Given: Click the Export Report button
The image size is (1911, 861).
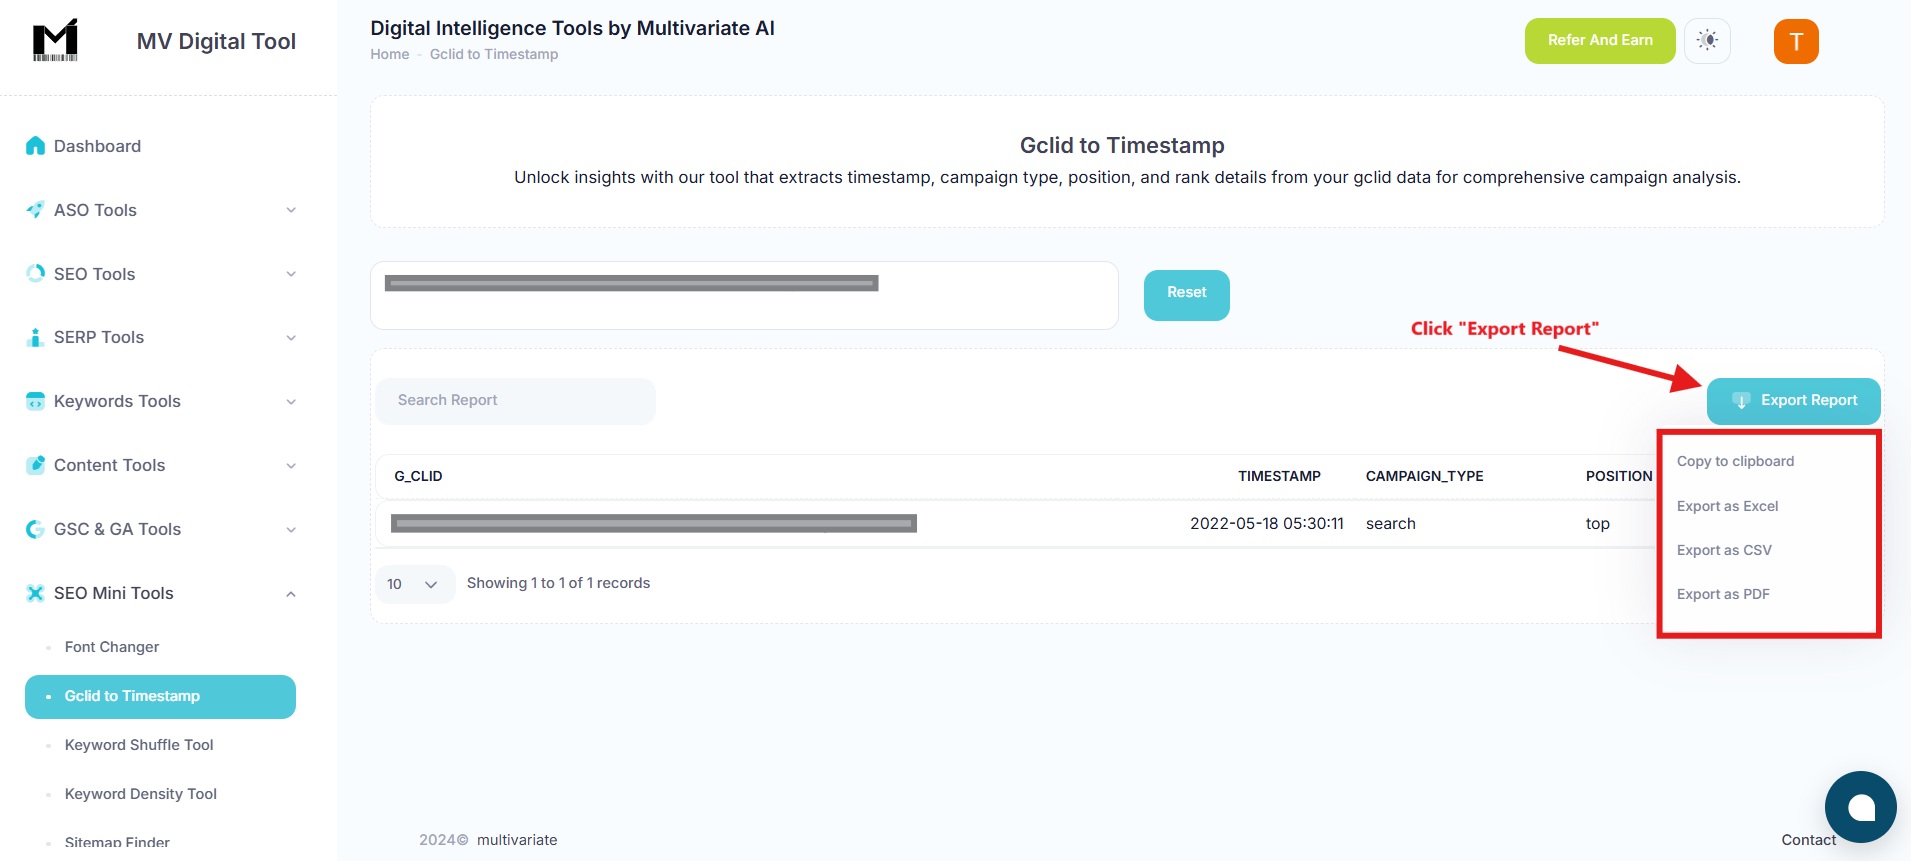Looking at the screenshot, I should pos(1794,401).
